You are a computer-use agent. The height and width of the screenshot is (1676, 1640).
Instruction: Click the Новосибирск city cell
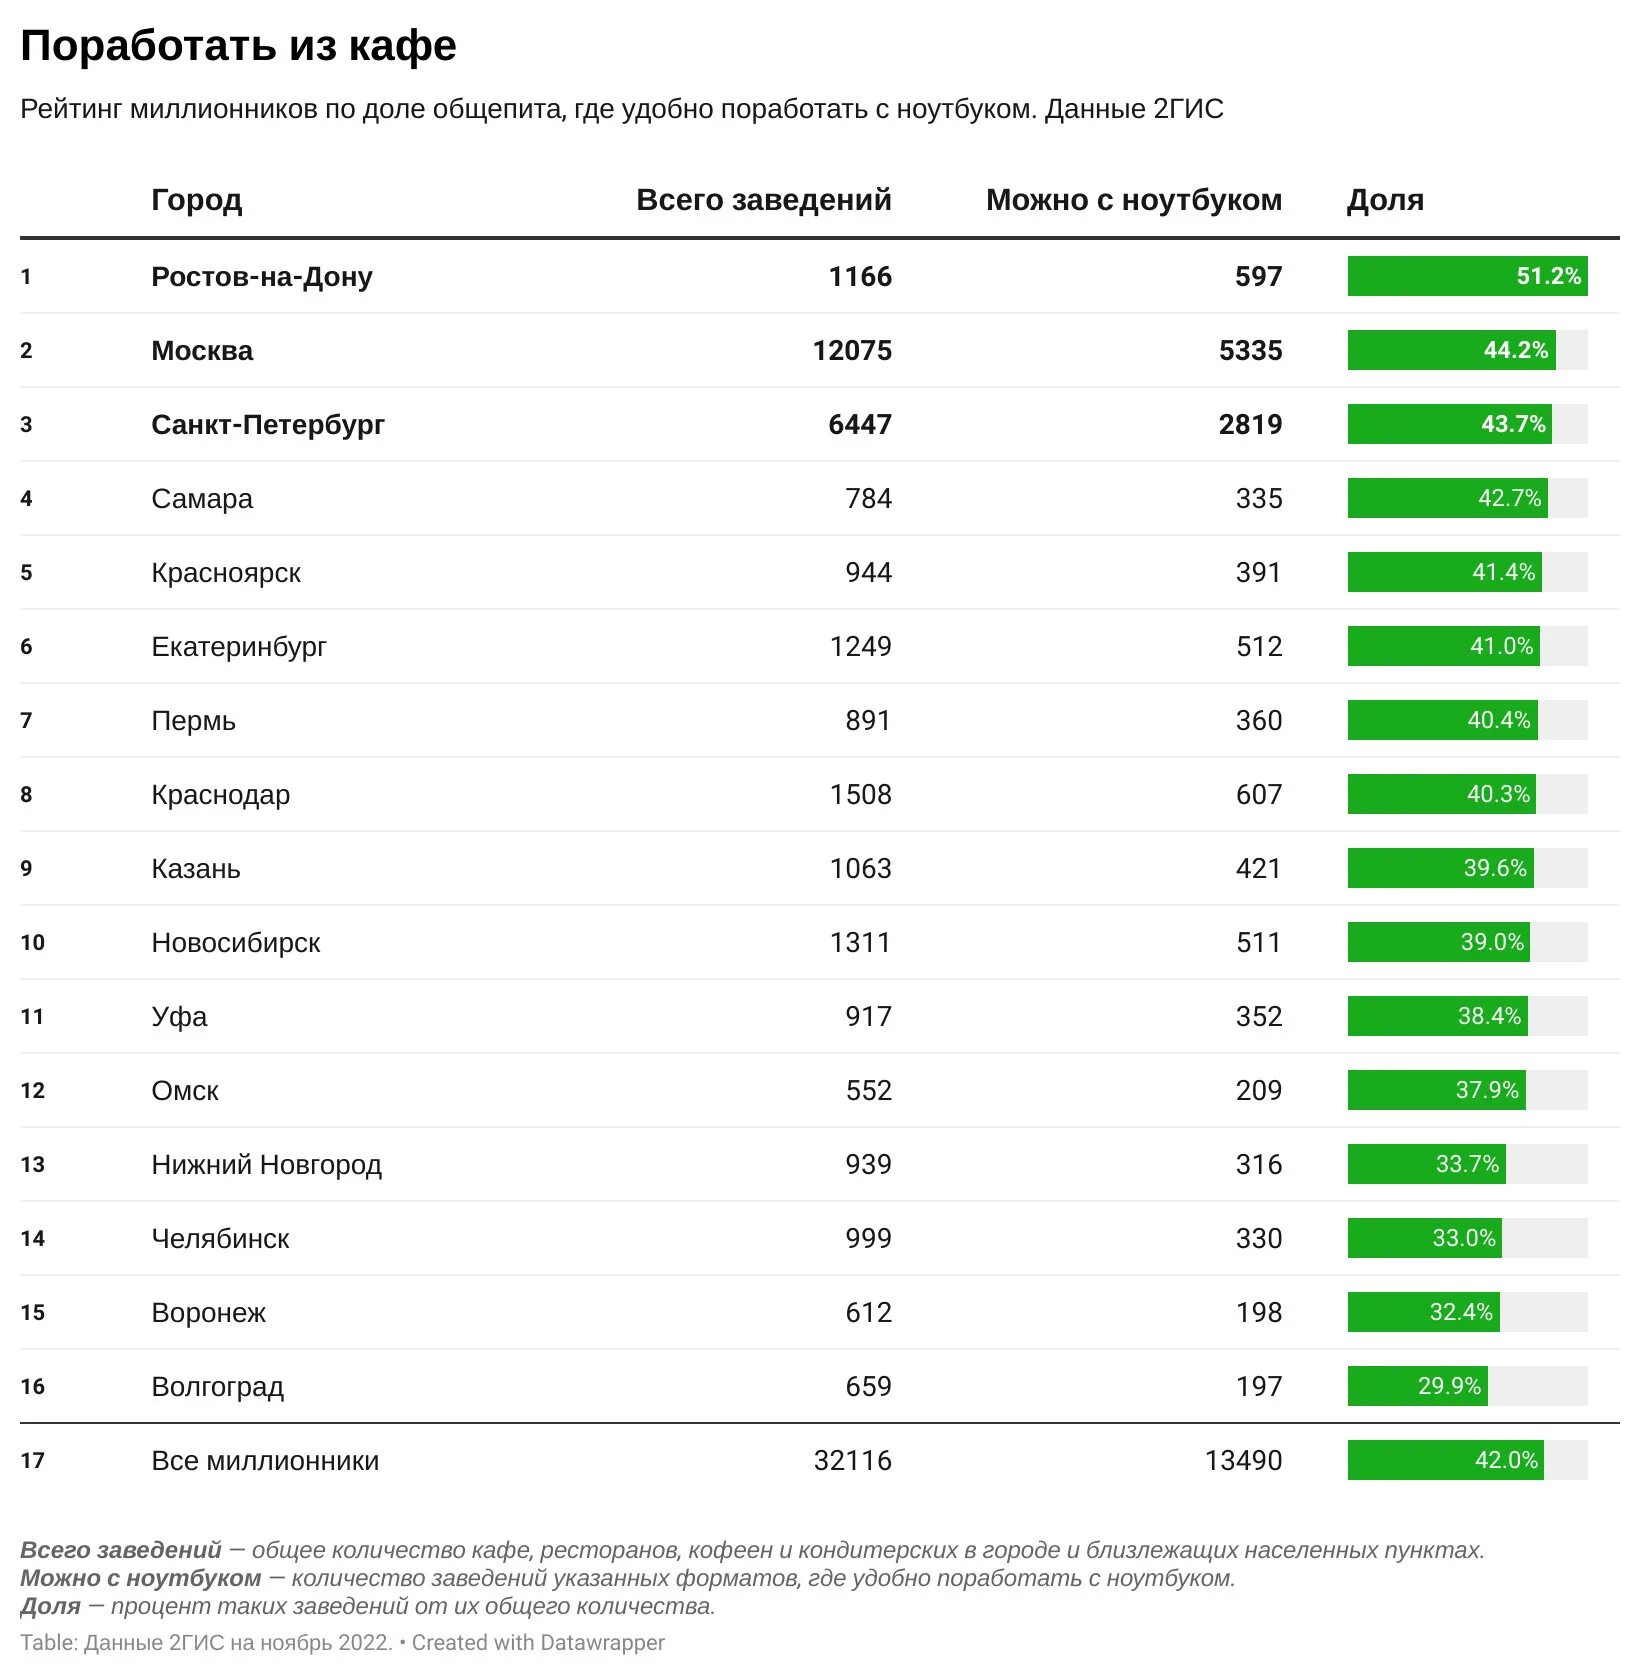236,943
